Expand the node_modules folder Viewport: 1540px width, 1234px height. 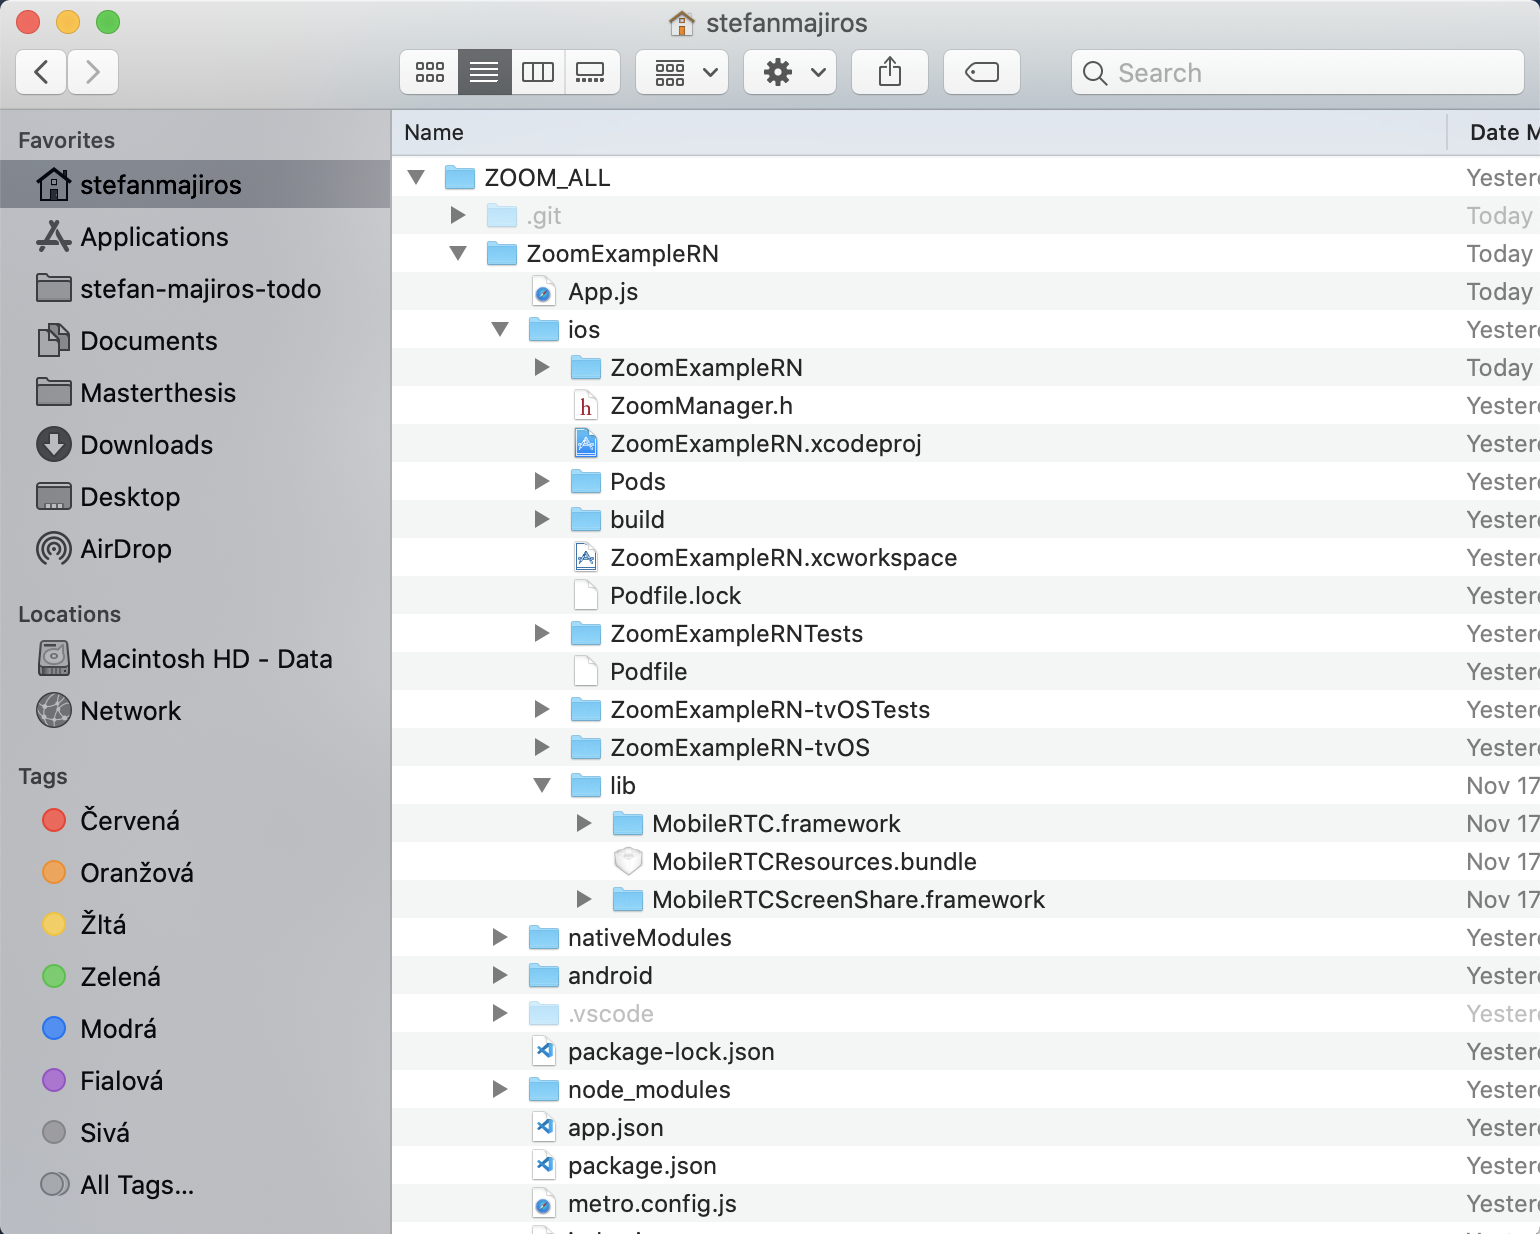pos(500,1090)
